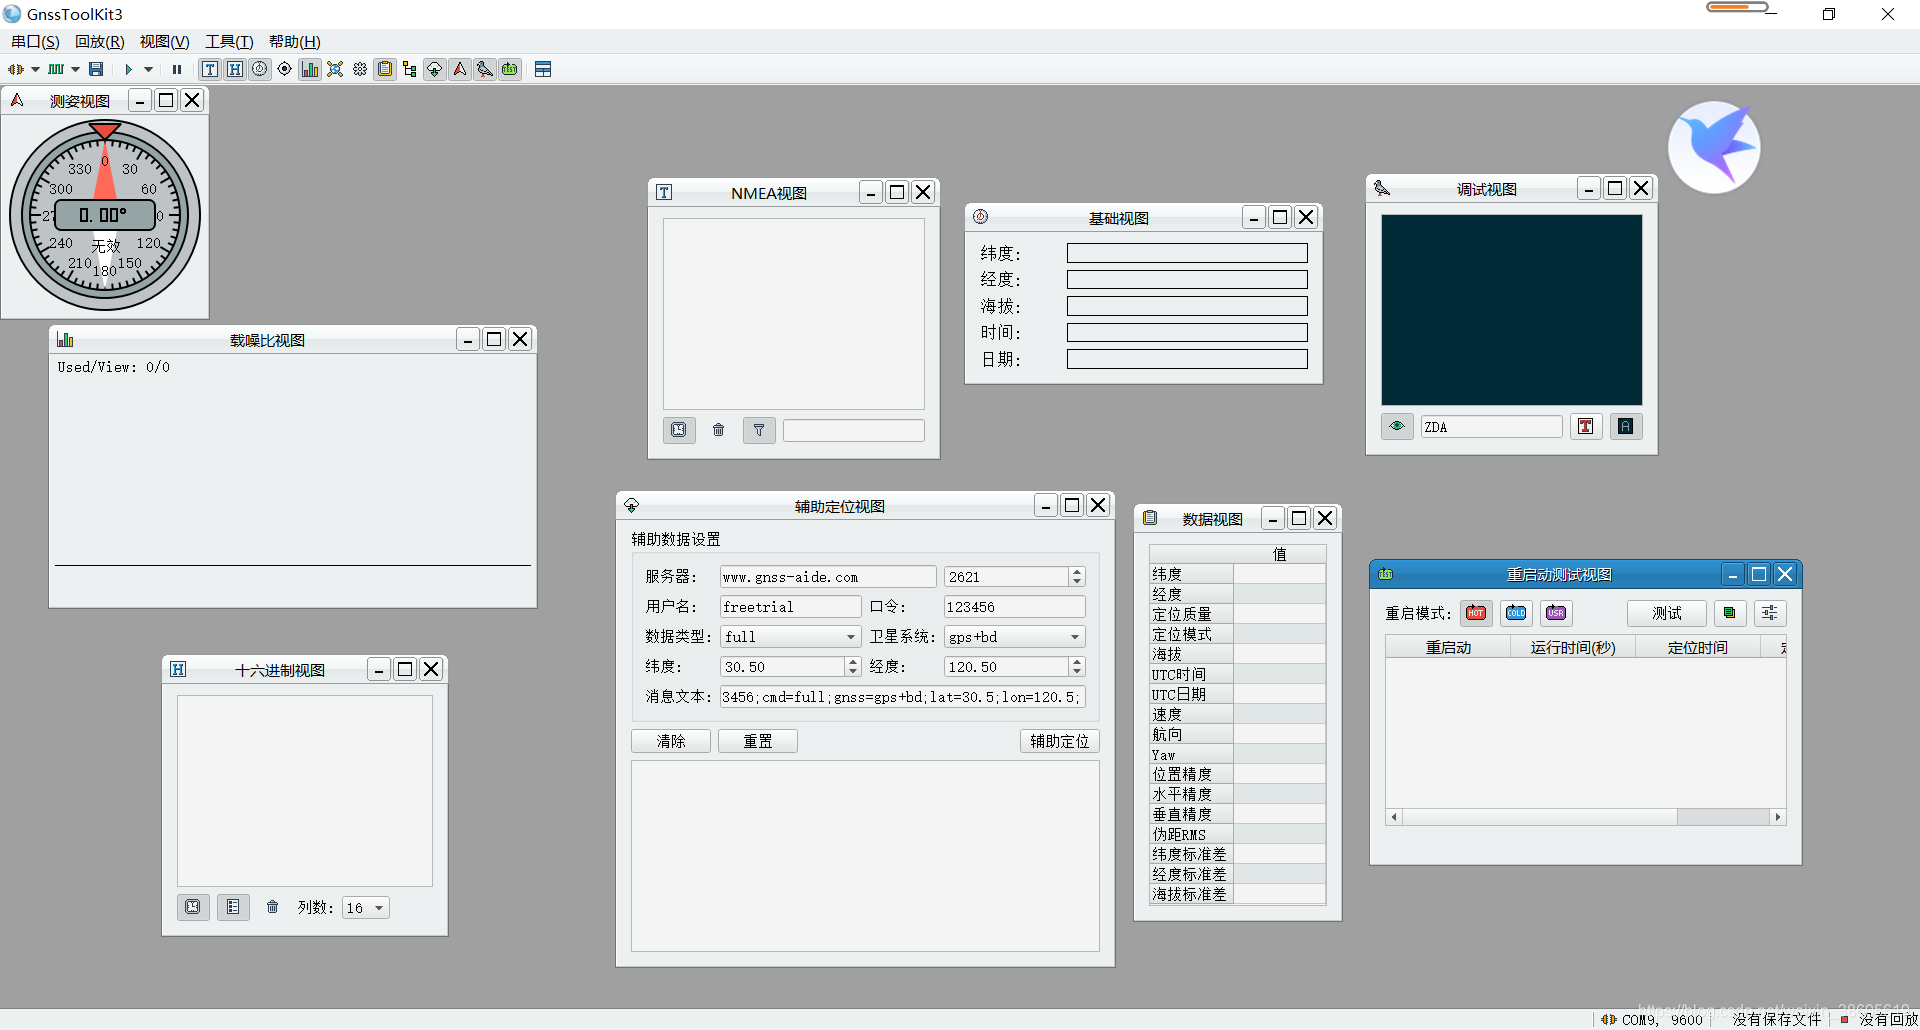Open the 视图(V) menu
This screenshot has height=1030, width=1920.
coord(164,42)
